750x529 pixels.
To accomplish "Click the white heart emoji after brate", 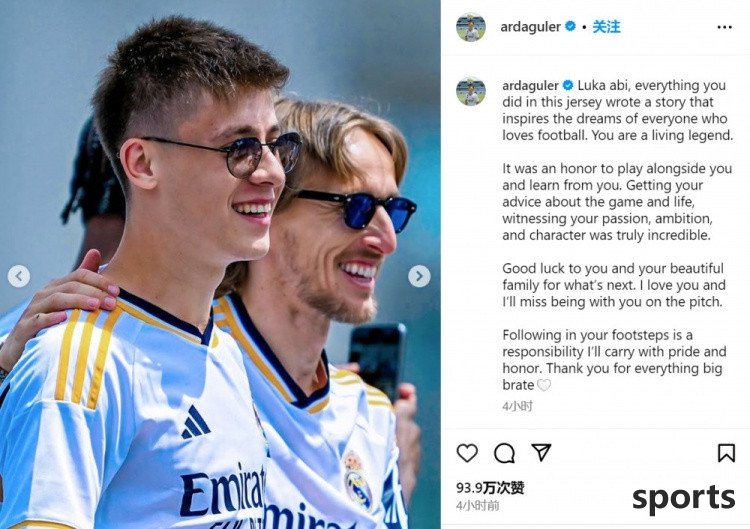I will click(x=544, y=385).
